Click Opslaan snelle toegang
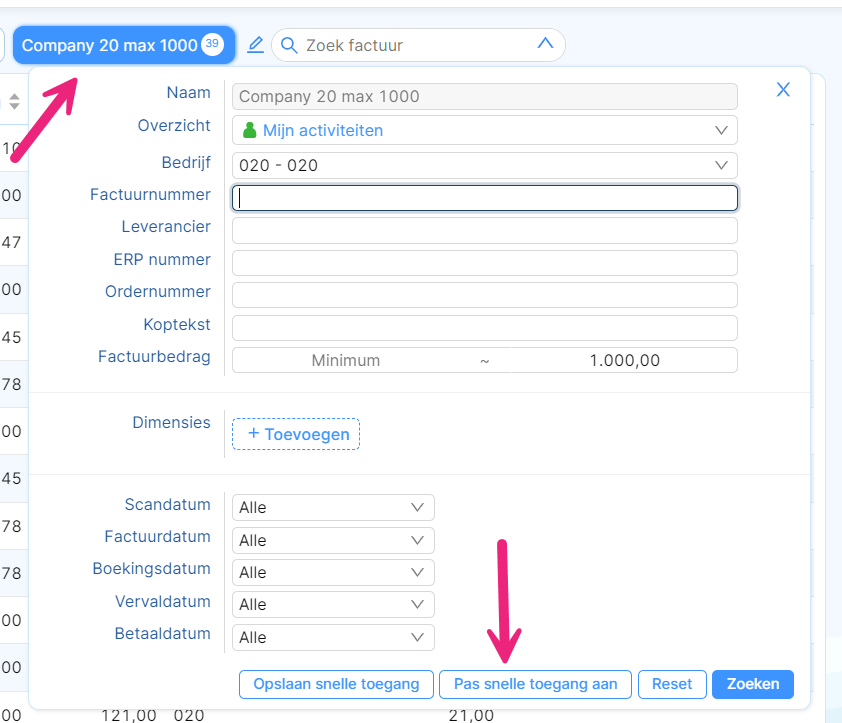This screenshot has height=723, width=842. 336,684
